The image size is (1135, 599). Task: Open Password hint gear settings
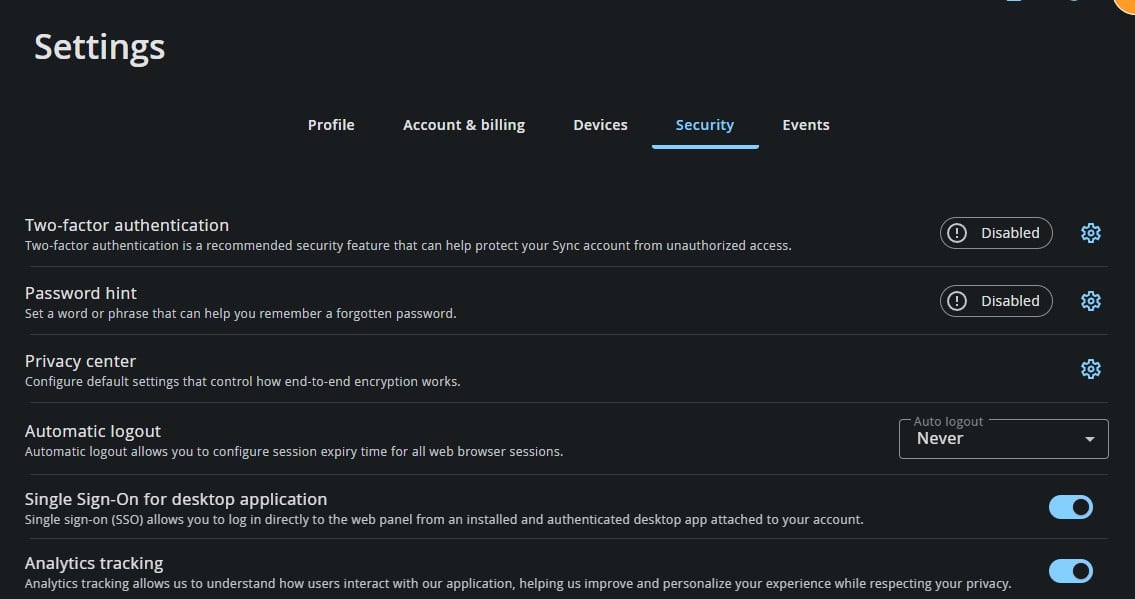[1090, 301]
